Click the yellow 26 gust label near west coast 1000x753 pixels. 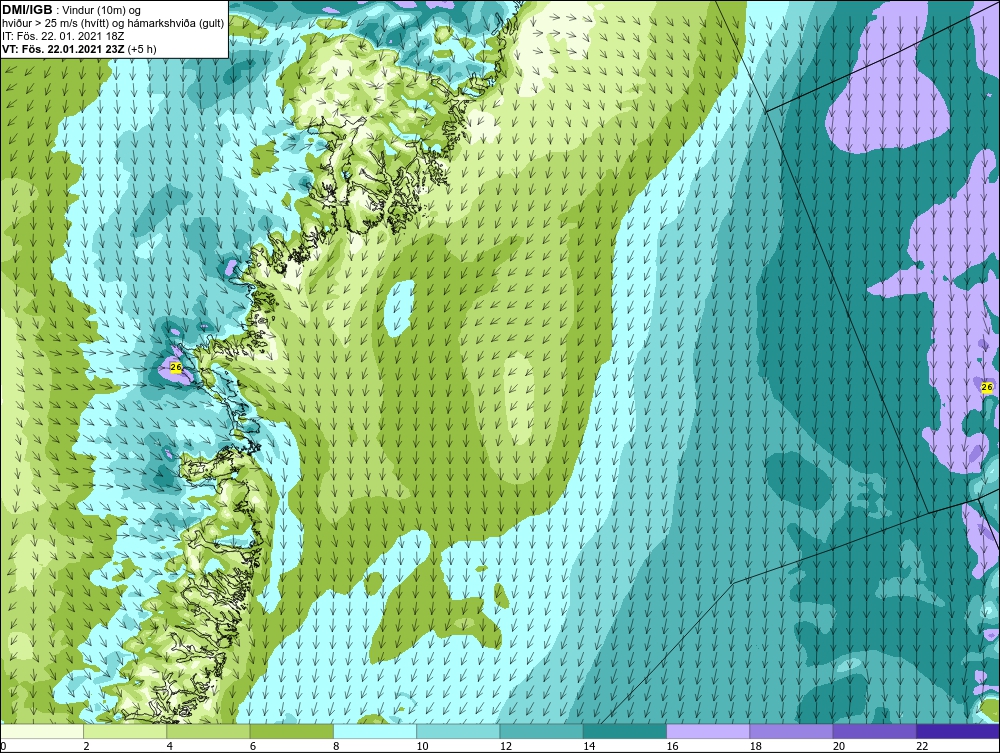(x=177, y=367)
